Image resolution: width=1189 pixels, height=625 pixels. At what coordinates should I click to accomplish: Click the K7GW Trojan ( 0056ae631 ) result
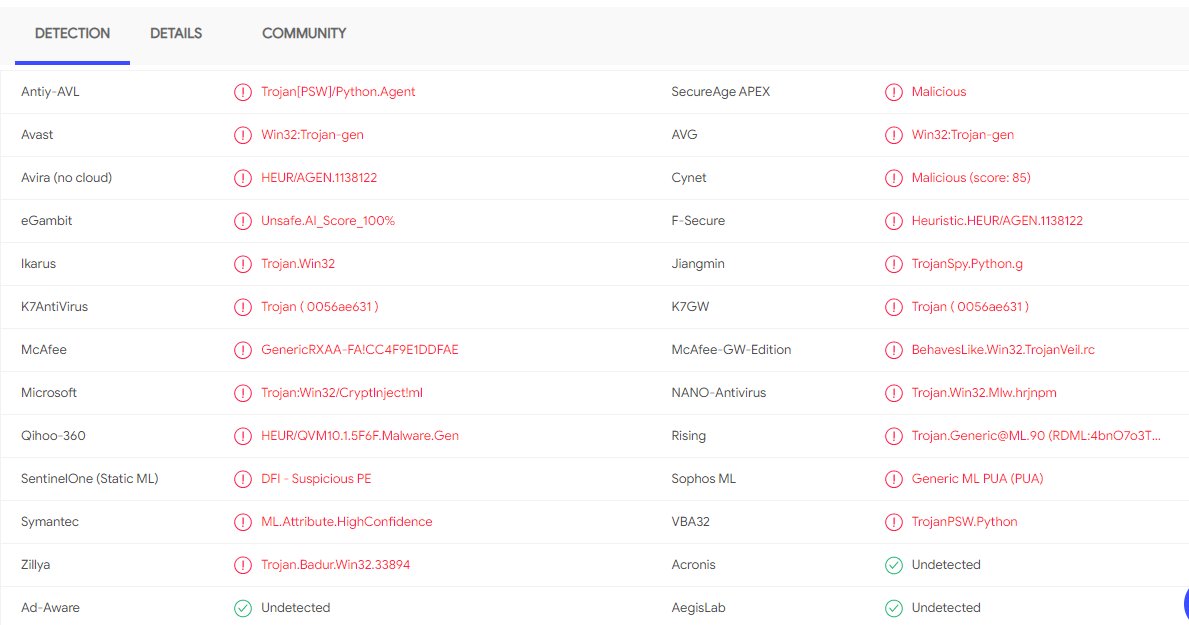971,306
